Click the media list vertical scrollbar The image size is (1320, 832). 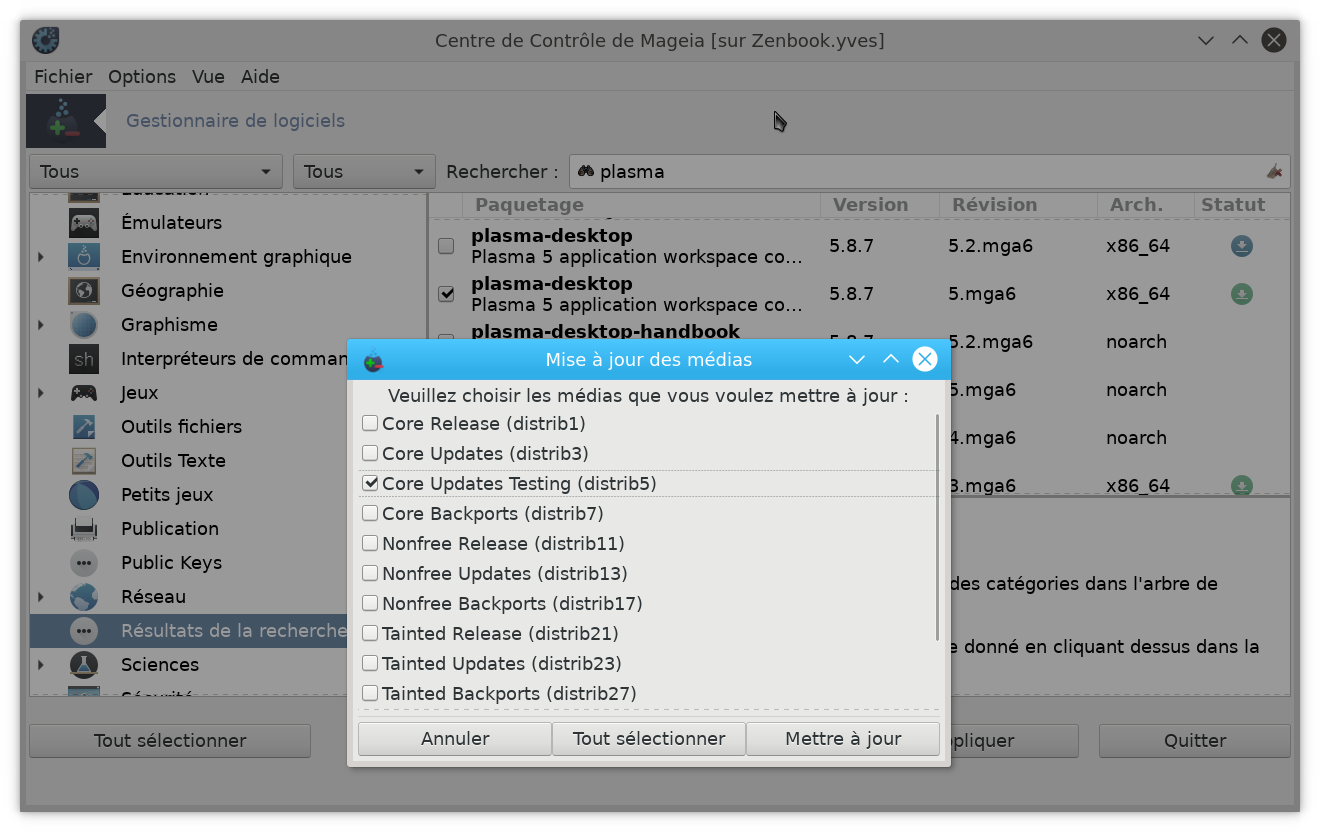click(937, 527)
